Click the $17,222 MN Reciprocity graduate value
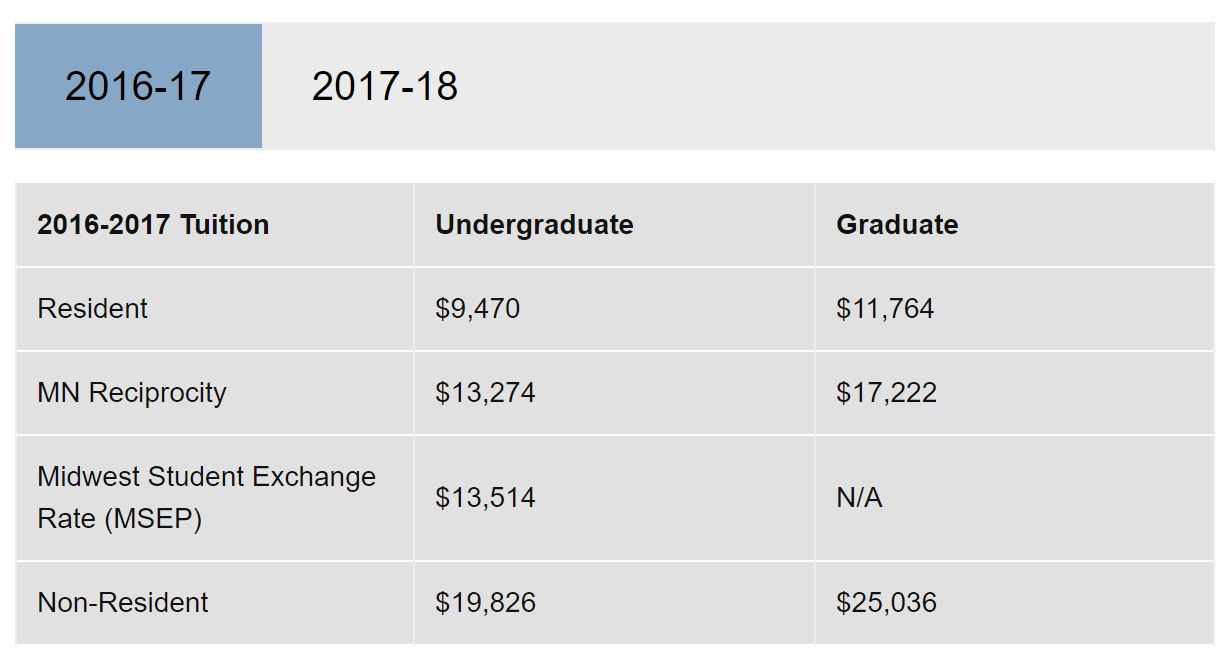 (x=886, y=393)
